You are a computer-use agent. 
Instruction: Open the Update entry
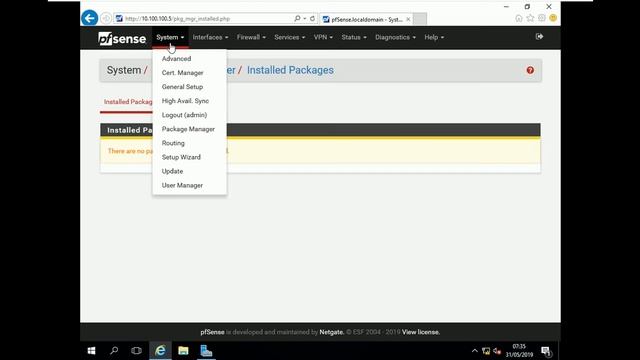pos(172,171)
